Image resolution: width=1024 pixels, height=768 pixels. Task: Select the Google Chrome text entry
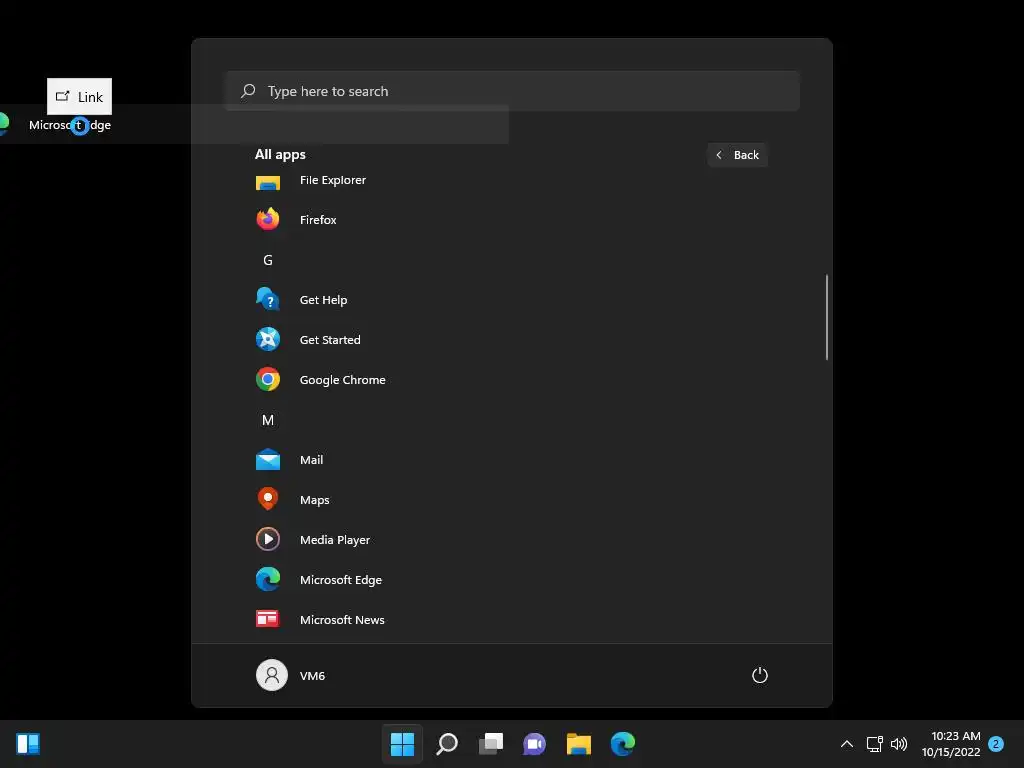(x=342, y=380)
